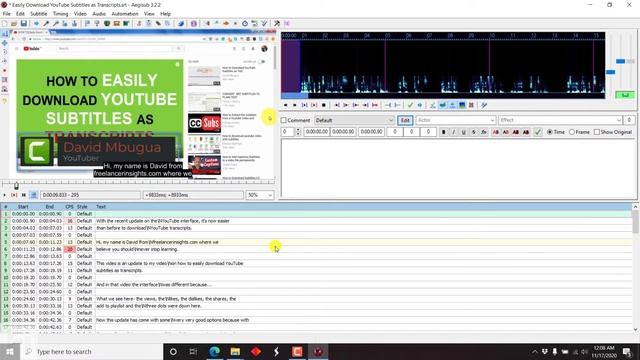Viewport: 640px width, 360px height.
Task: Toggle the green link-sliders button
Action: tap(625, 95)
